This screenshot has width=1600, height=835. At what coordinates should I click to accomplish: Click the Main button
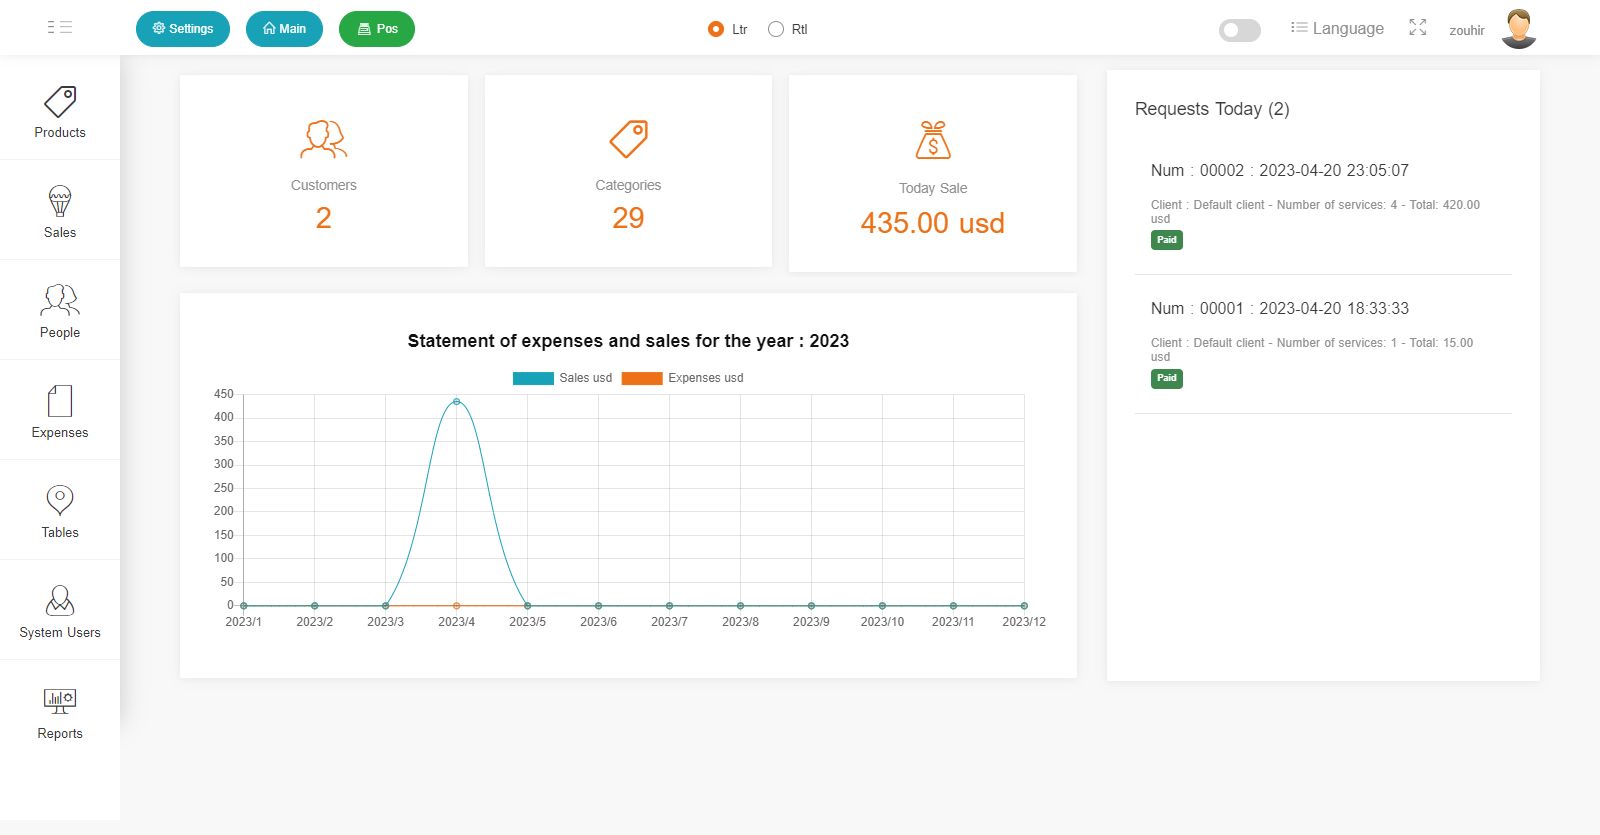point(284,29)
